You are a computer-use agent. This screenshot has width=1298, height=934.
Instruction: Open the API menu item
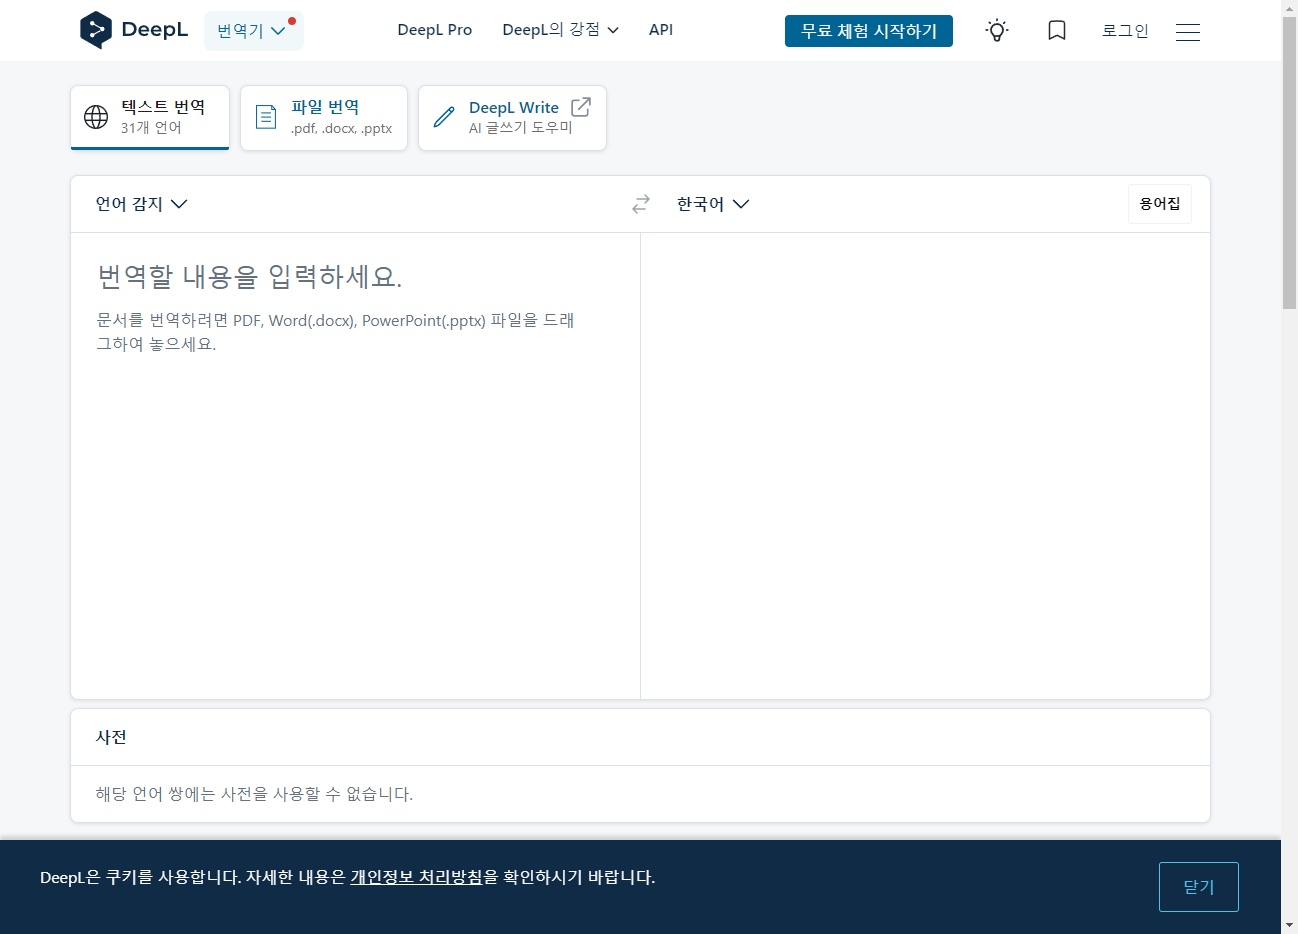(x=660, y=30)
